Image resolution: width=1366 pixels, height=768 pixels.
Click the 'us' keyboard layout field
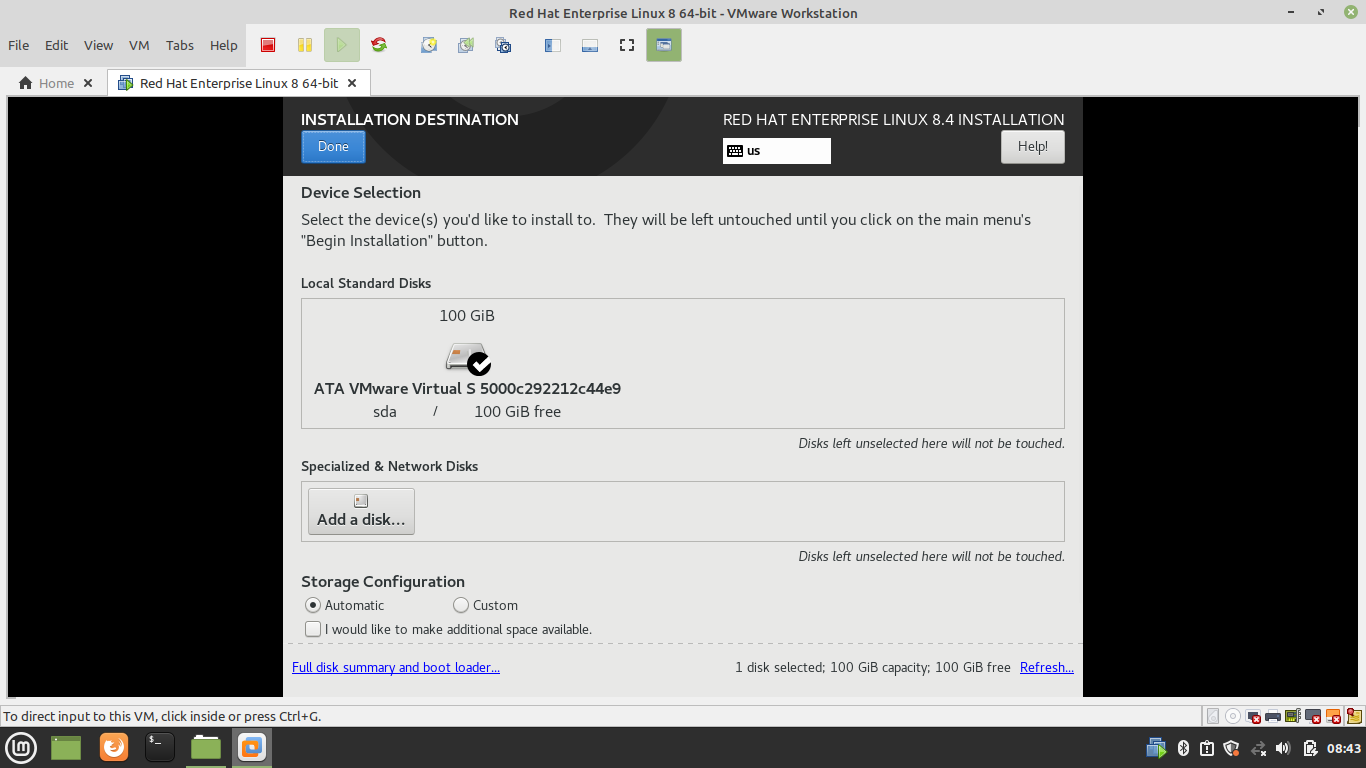(x=777, y=151)
